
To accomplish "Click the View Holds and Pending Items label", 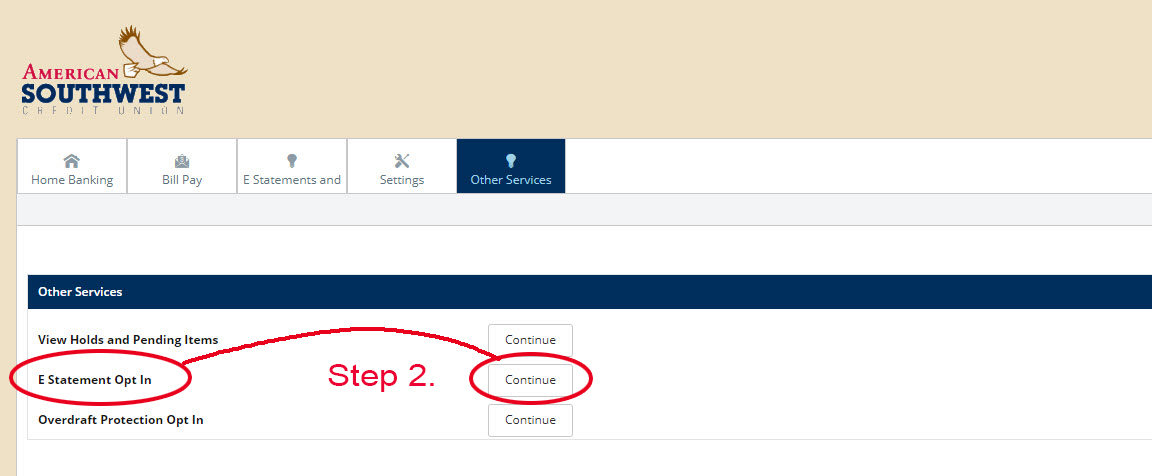I will [129, 340].
